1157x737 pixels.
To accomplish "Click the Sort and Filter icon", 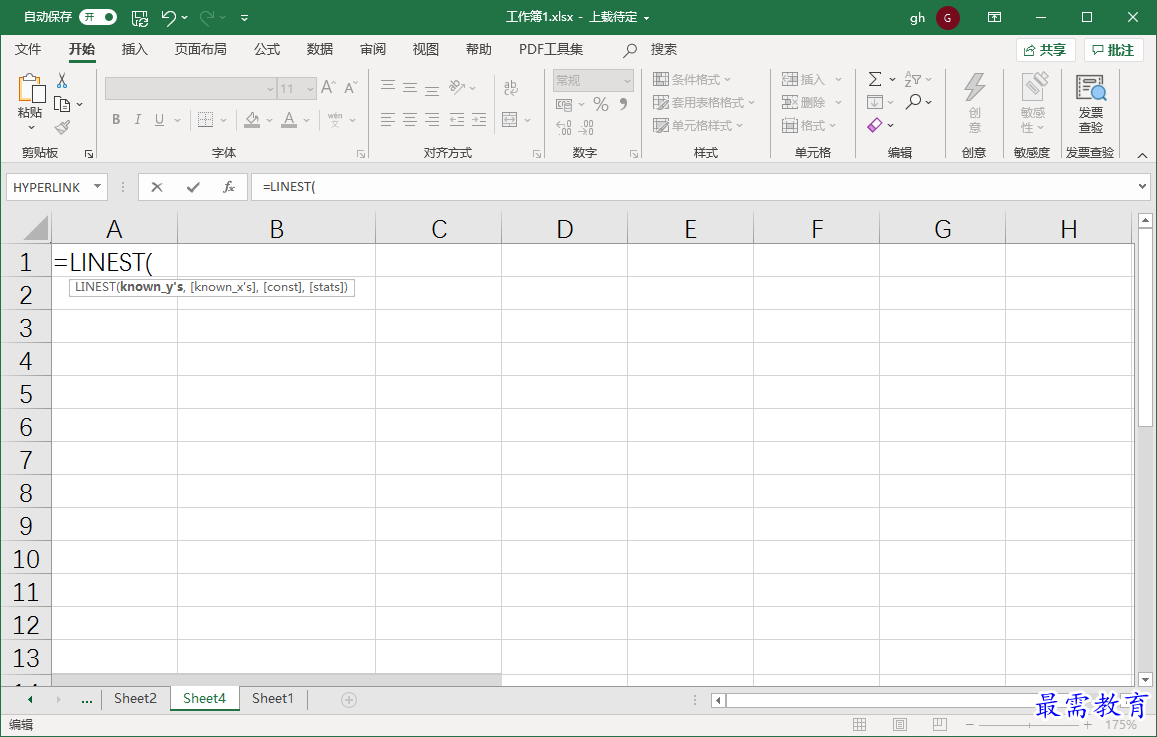I will (913, 79).
